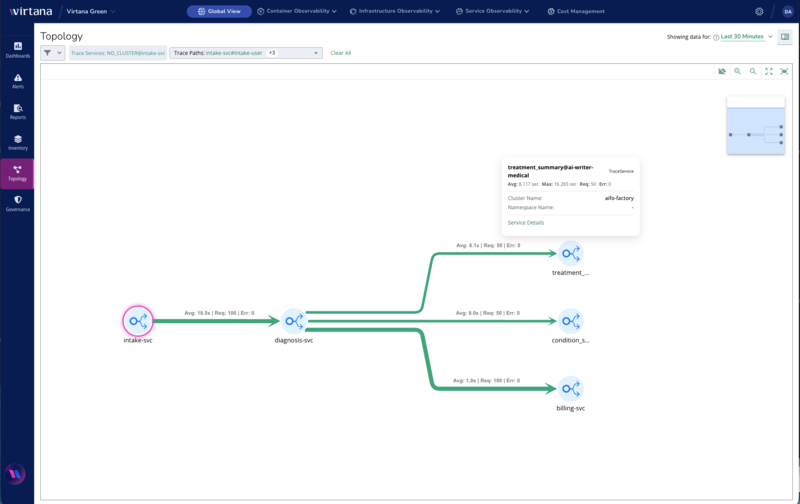Open the Dashboards sidebar section

17,50
